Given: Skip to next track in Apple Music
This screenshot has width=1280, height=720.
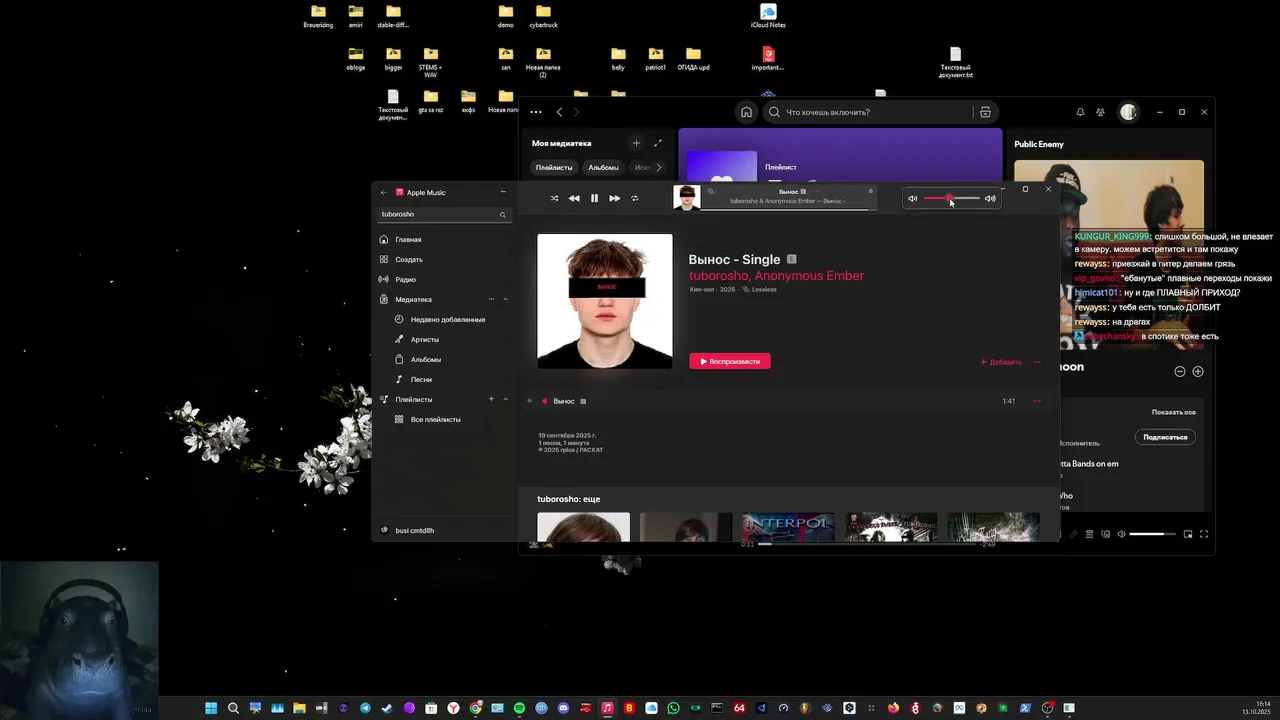Looking at the screenshot, I should pyautogui.click(x=614, y=198).
